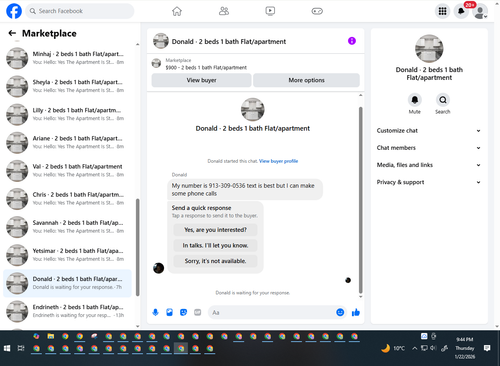
Task: Open Lilly conversation in the list
Action: (x=67, y=114)
